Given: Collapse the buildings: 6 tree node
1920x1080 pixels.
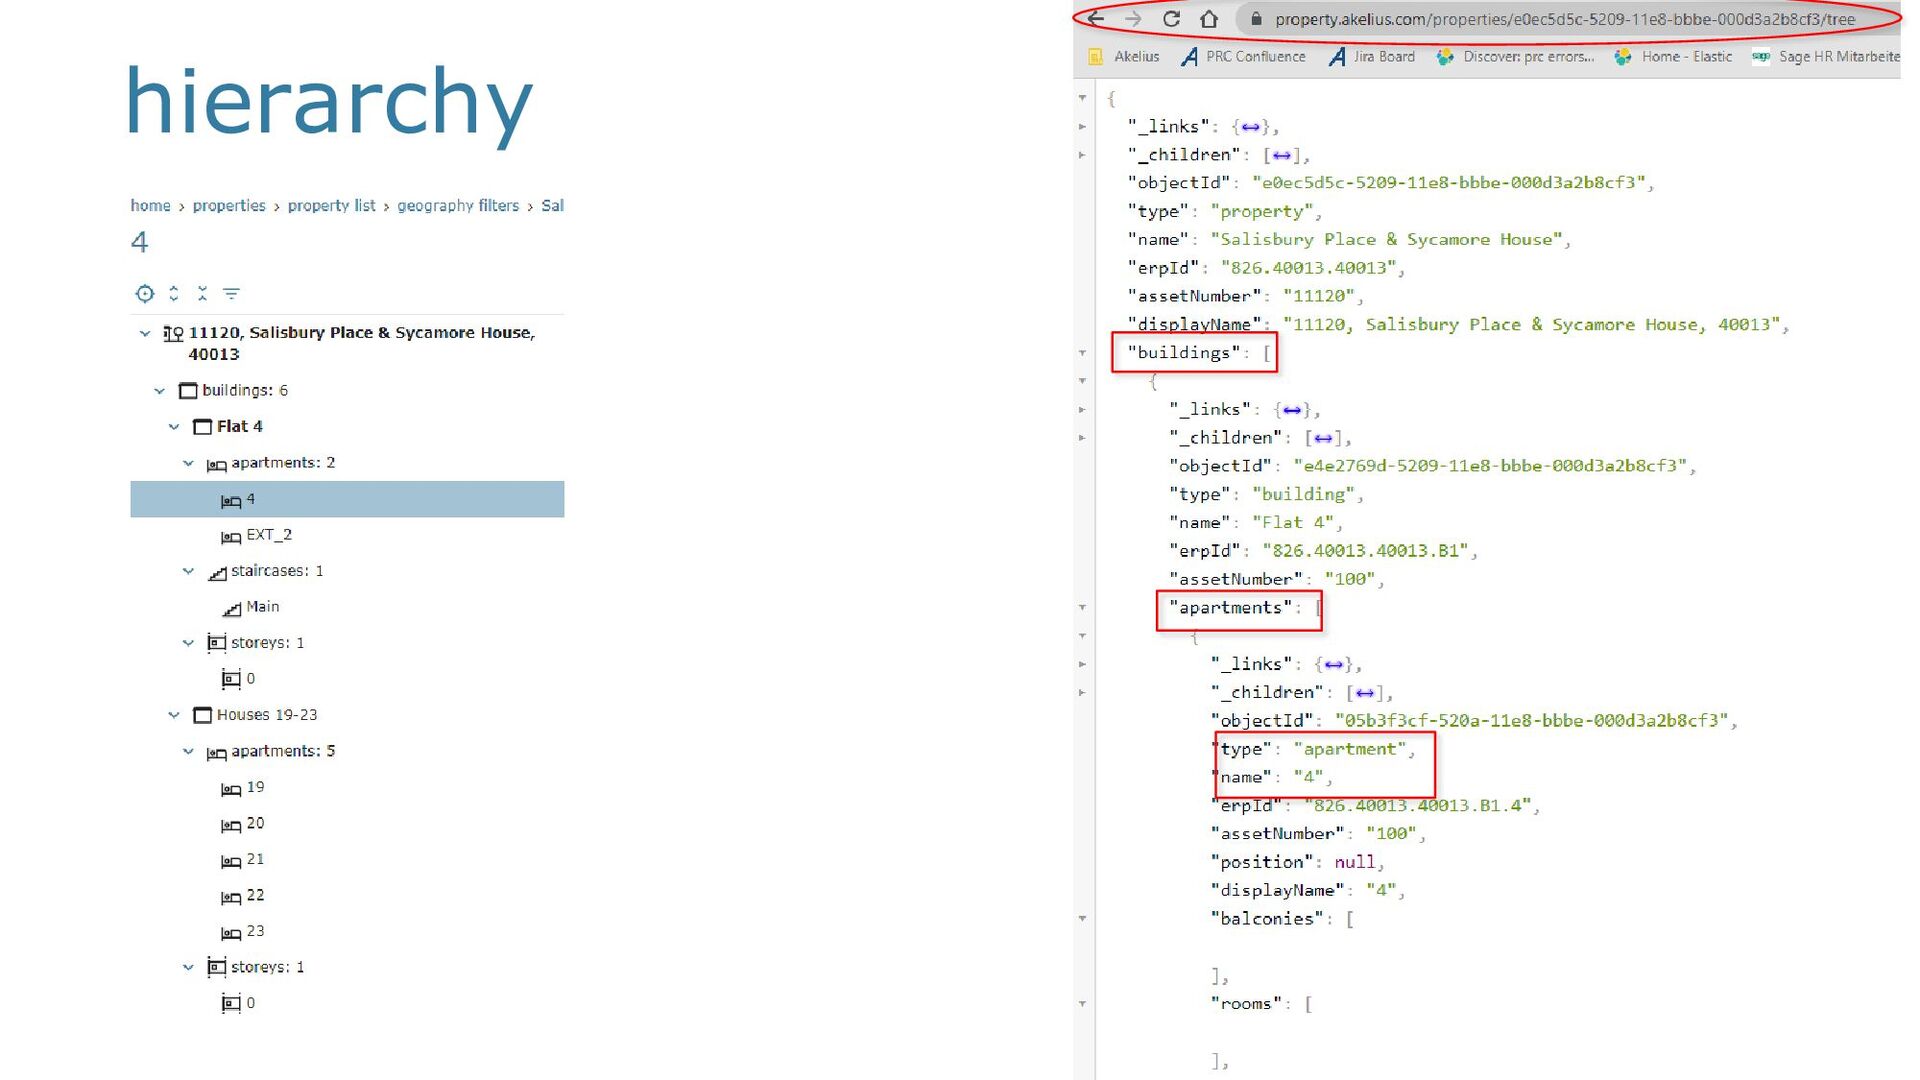Looking at the screenshot, I should tap(160, 391).
